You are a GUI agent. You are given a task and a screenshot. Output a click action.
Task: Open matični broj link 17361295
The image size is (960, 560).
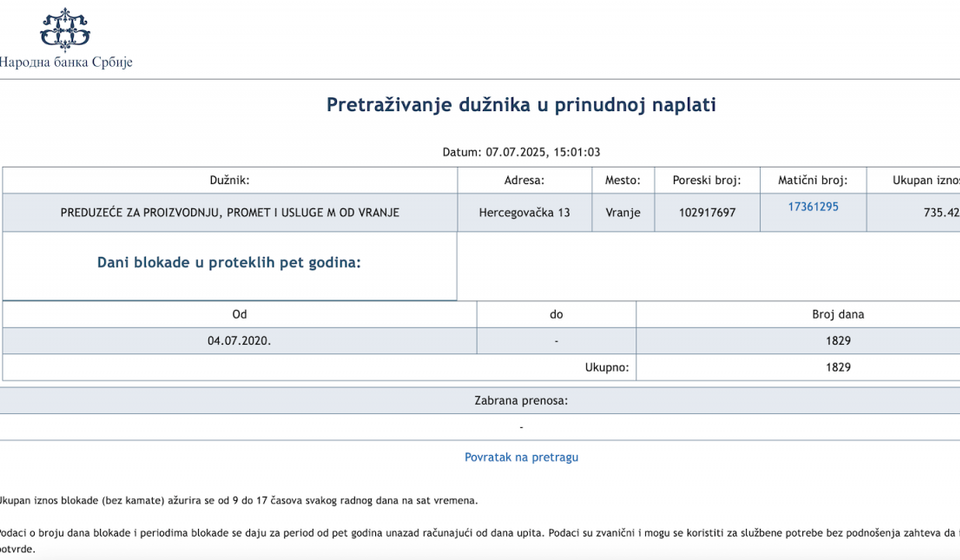pyautogui.click(x=813, y=207)
